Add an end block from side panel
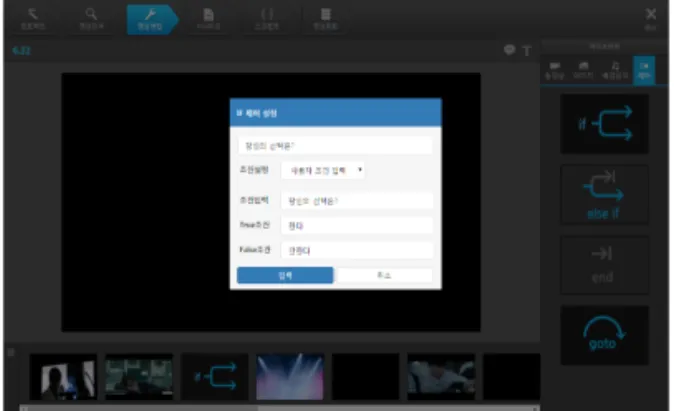This screenshot has height=411, width=674. point(604,265)
